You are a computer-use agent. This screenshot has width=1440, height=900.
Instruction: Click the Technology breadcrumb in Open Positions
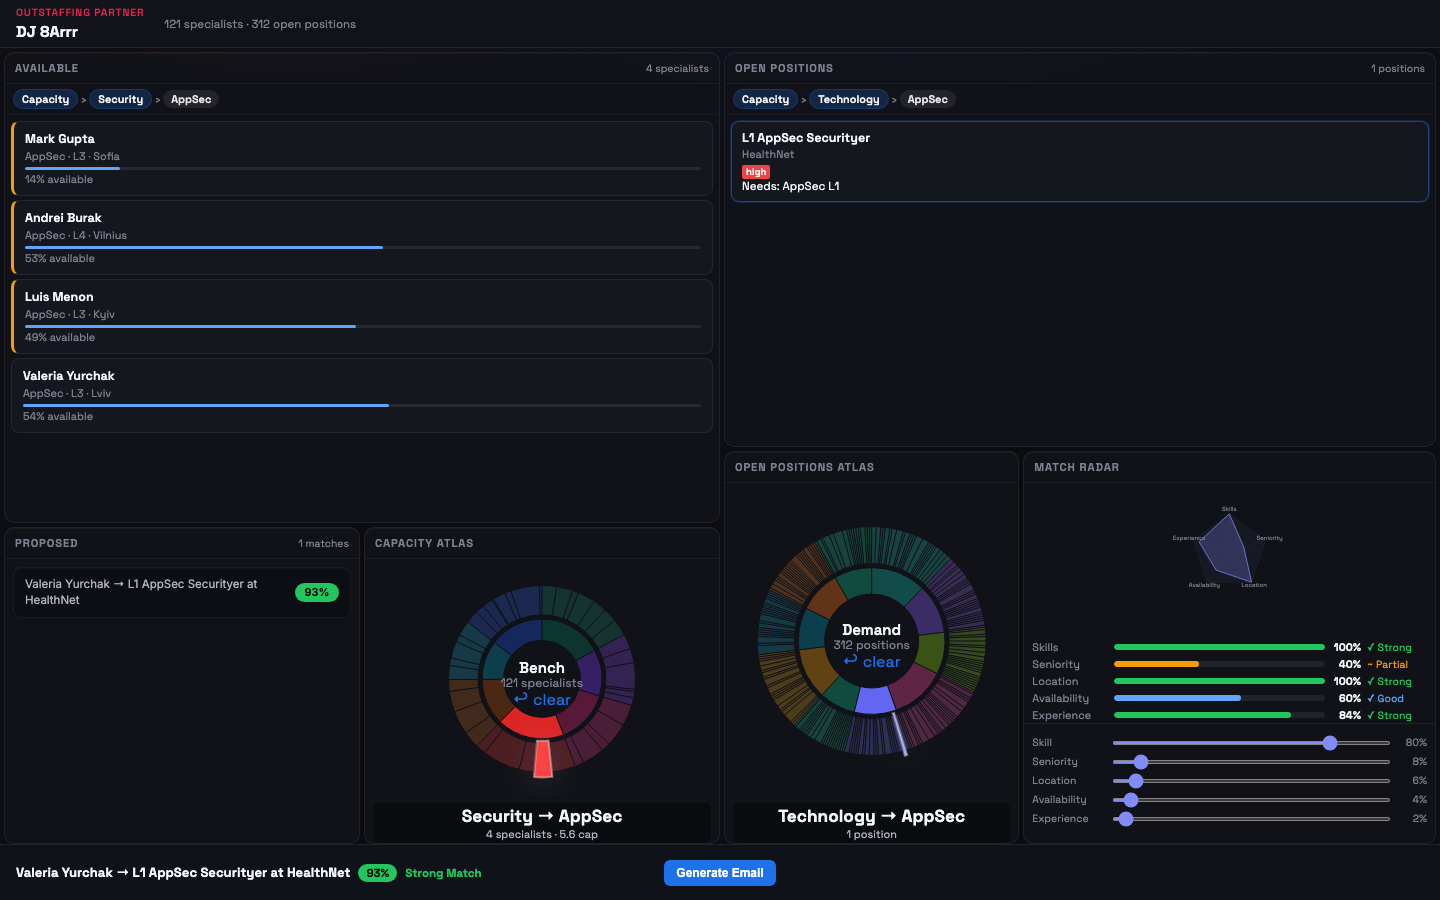pos(849,99)
